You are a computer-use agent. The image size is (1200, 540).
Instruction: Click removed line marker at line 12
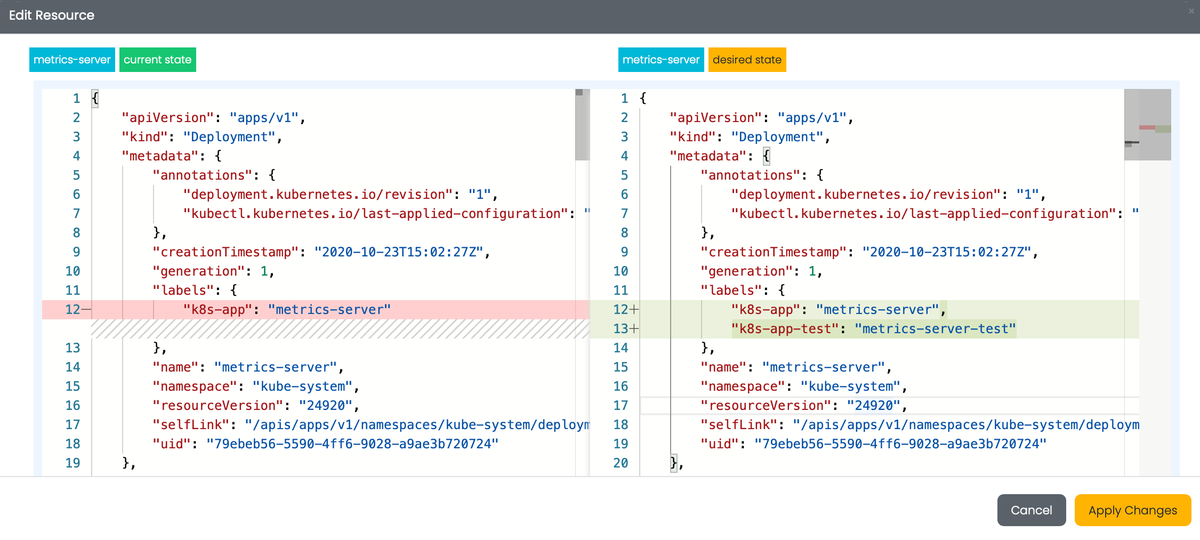pos(86,310)
